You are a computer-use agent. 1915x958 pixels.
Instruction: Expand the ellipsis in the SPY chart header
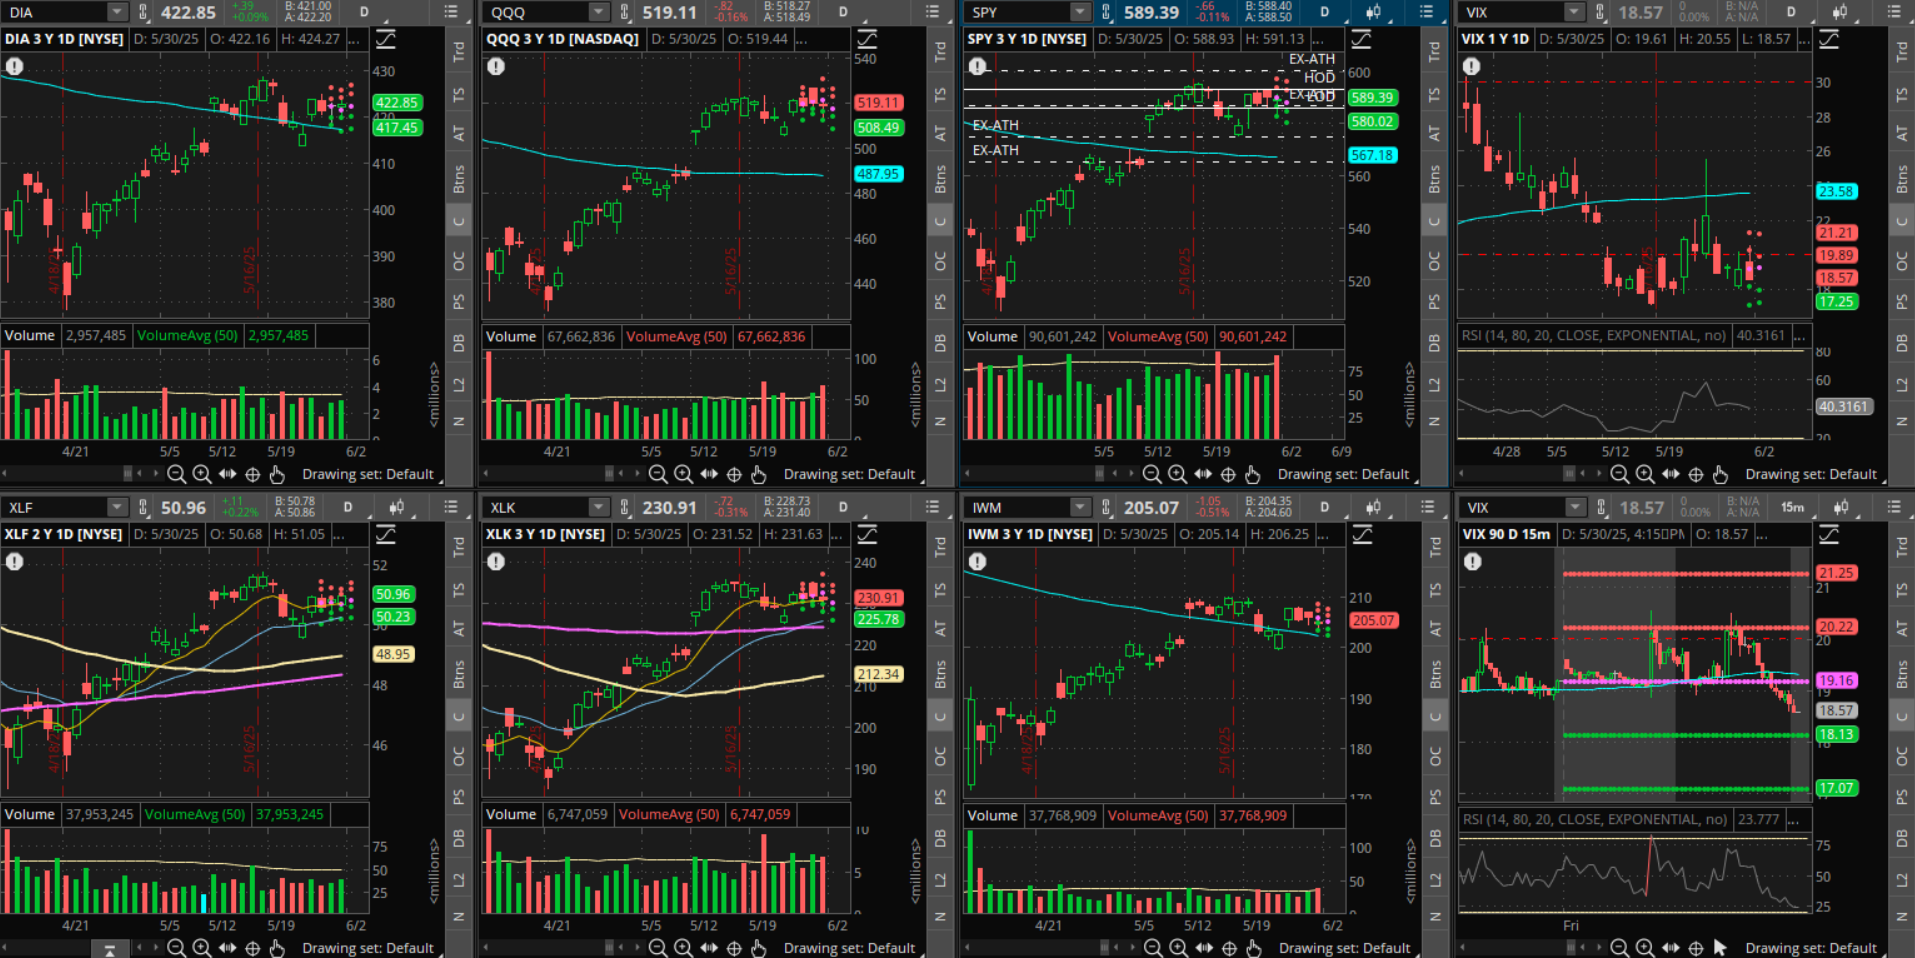1318,39
